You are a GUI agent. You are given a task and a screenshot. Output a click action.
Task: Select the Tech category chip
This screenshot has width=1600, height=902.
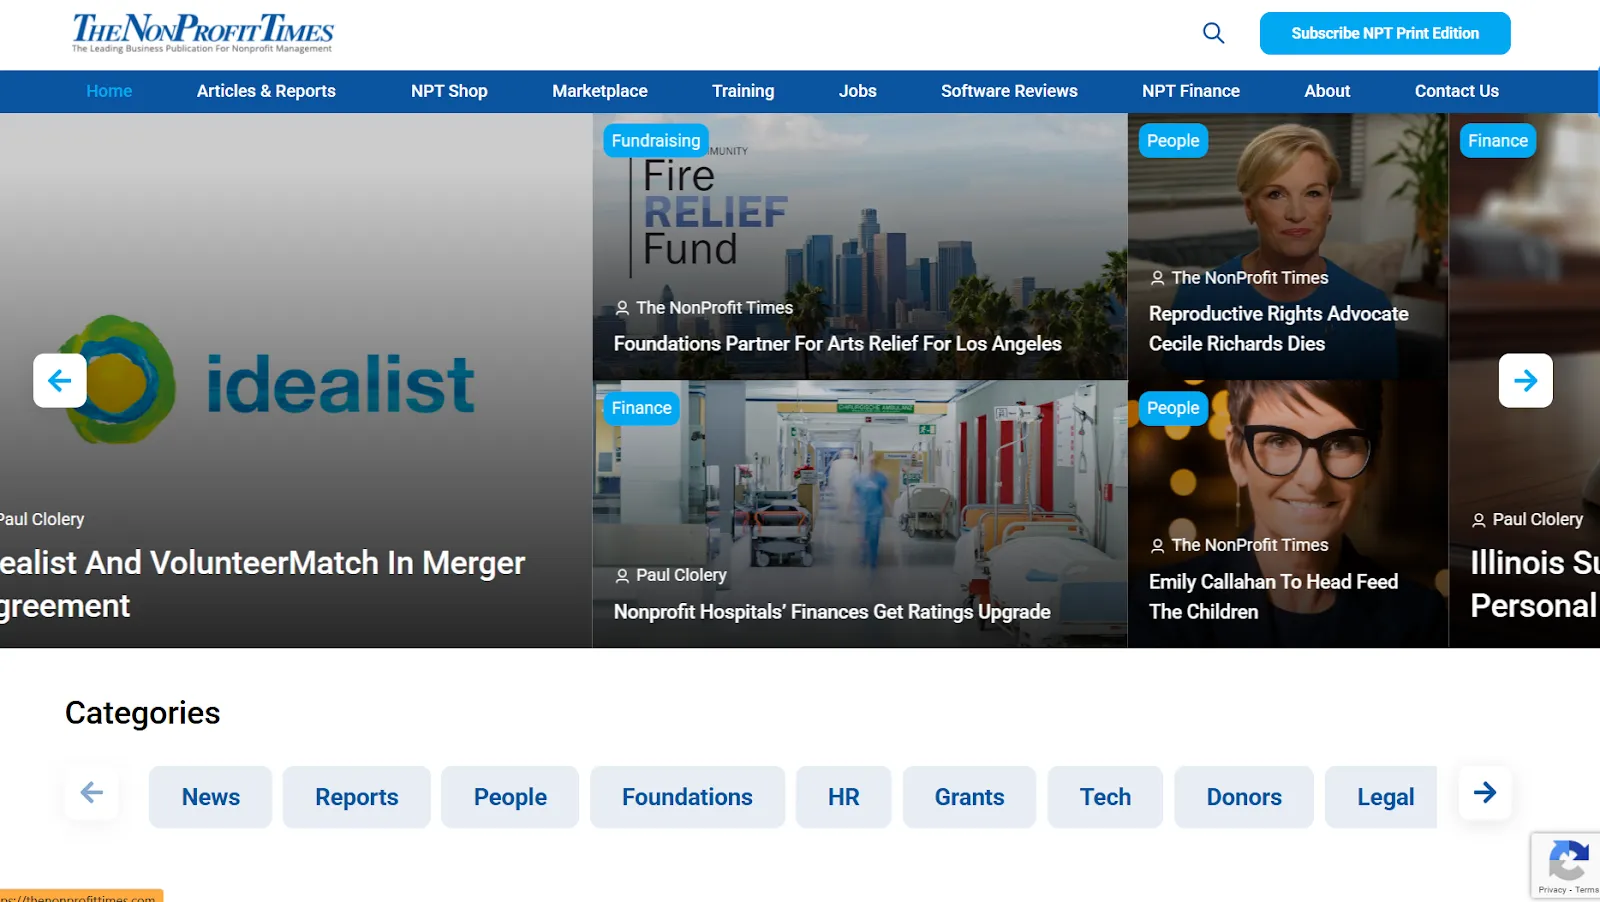[1105, 797]
